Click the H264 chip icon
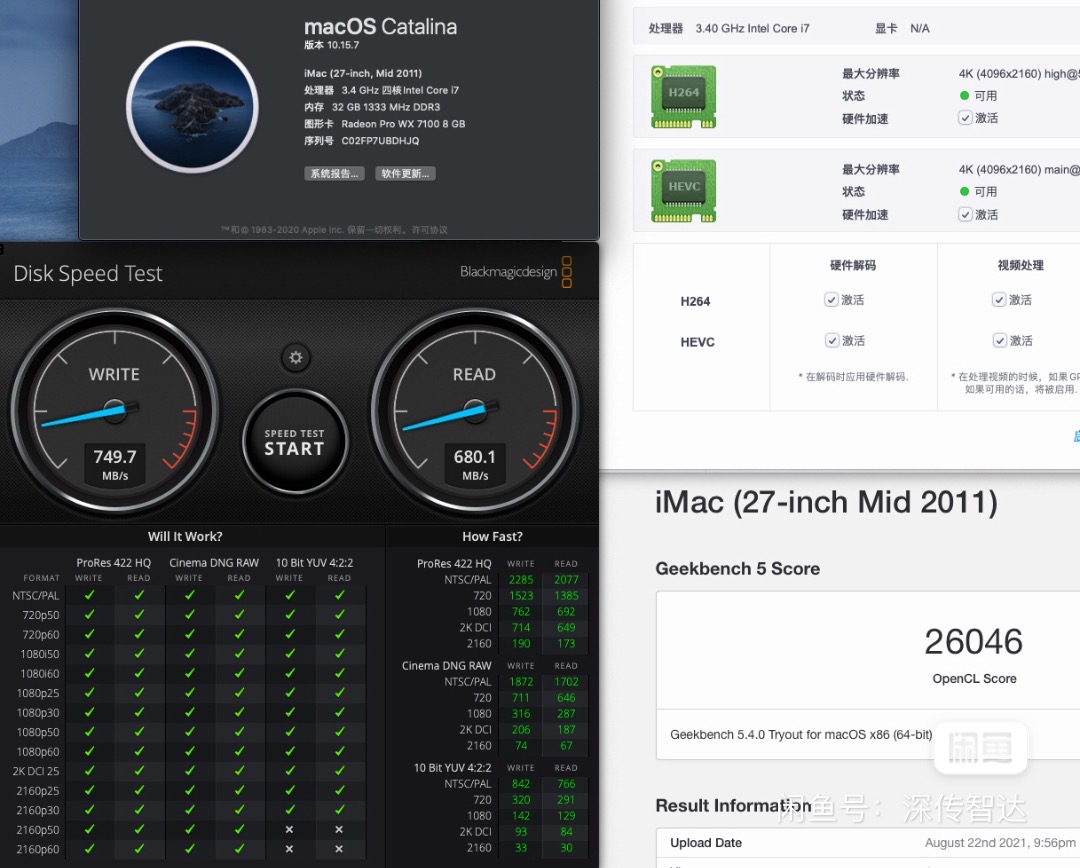Image resolution: width=1080 pixels, height=868 pixels. pos(683,97)
